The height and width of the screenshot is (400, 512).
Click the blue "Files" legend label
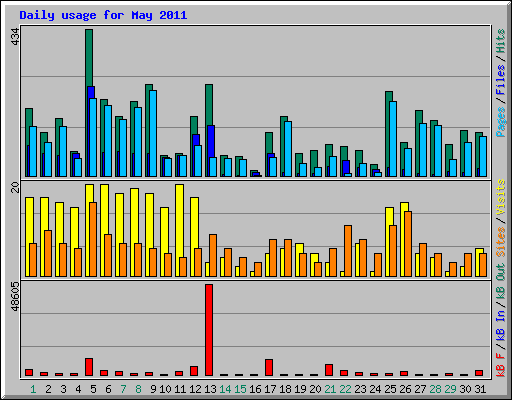click(x=500, y=80)
